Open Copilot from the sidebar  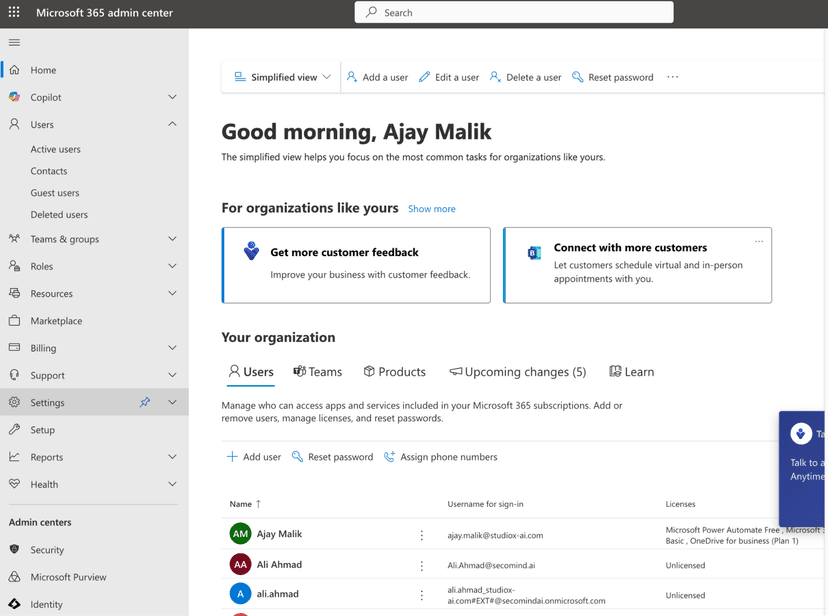click(x=46, y=96)
